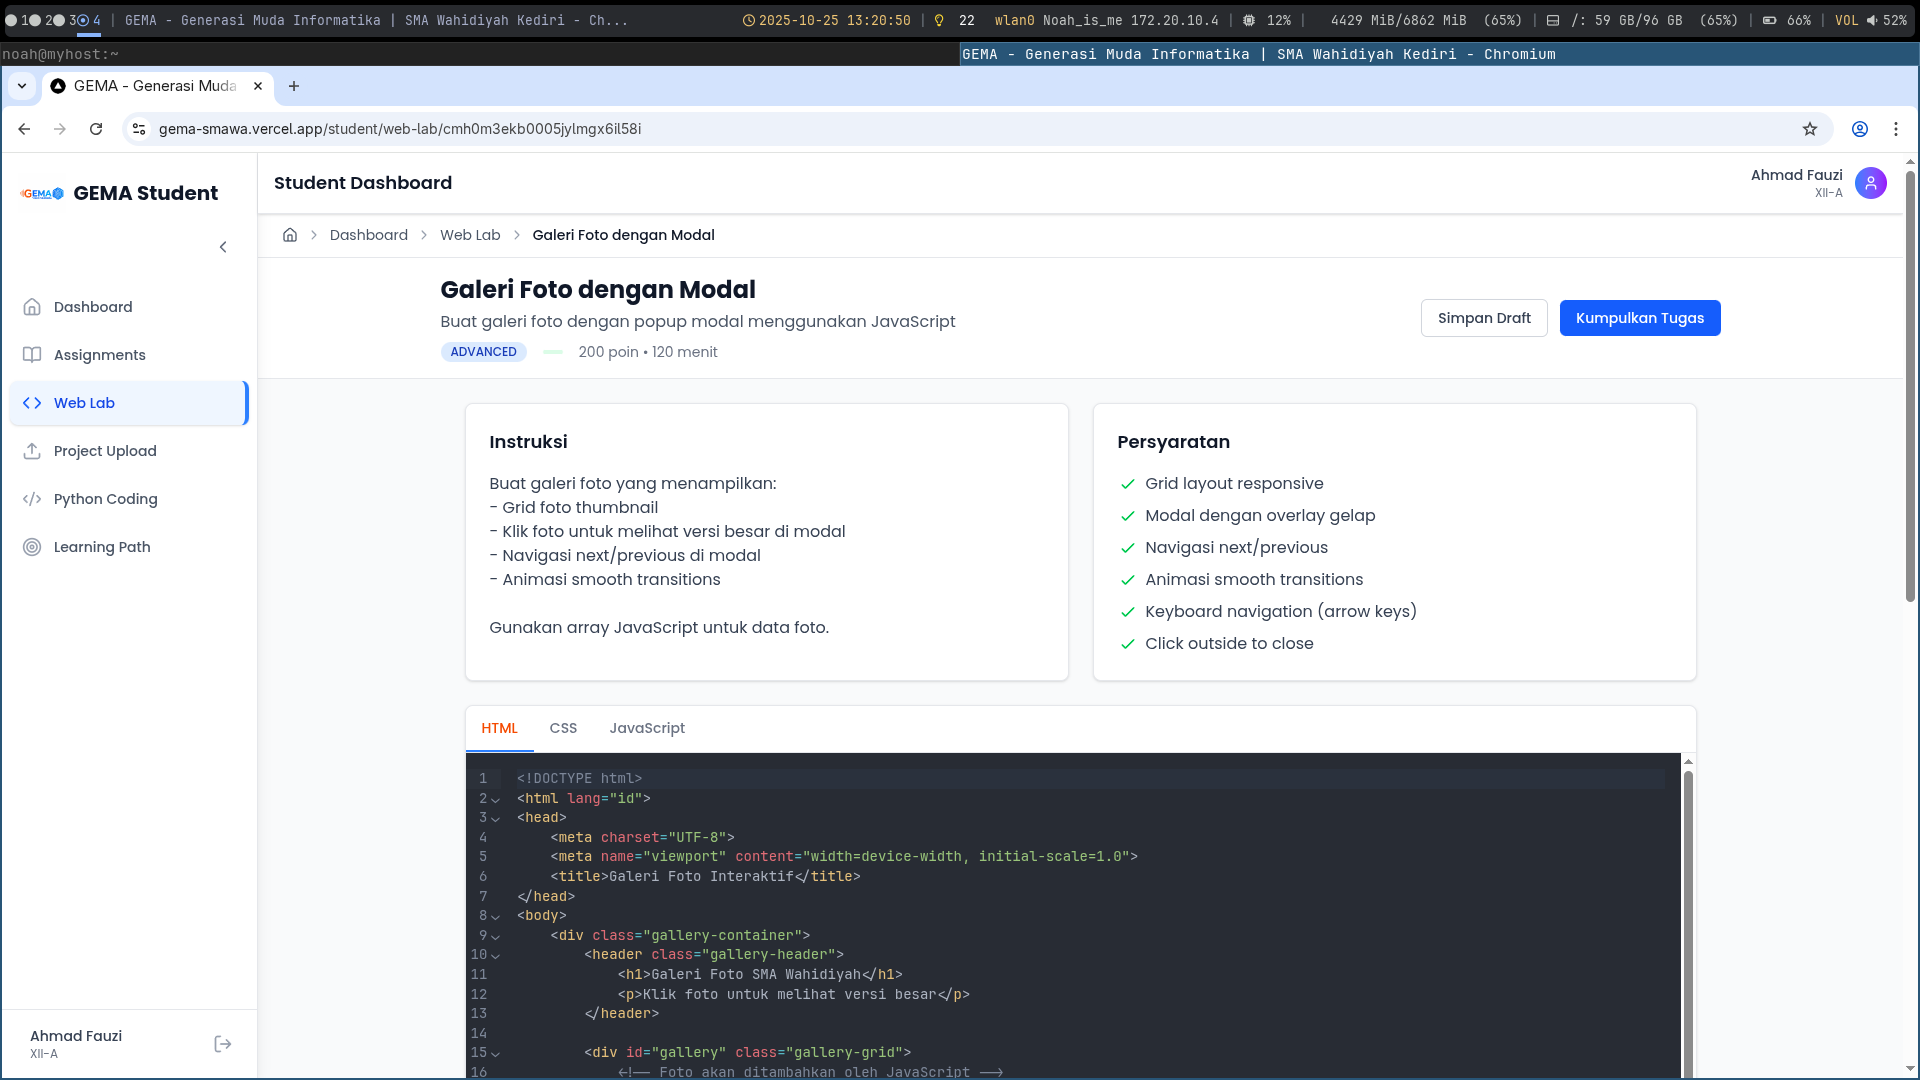The image size is (1920, 1080).
Task: Open the Learning Path sidebar item
Action: [101, 547]
